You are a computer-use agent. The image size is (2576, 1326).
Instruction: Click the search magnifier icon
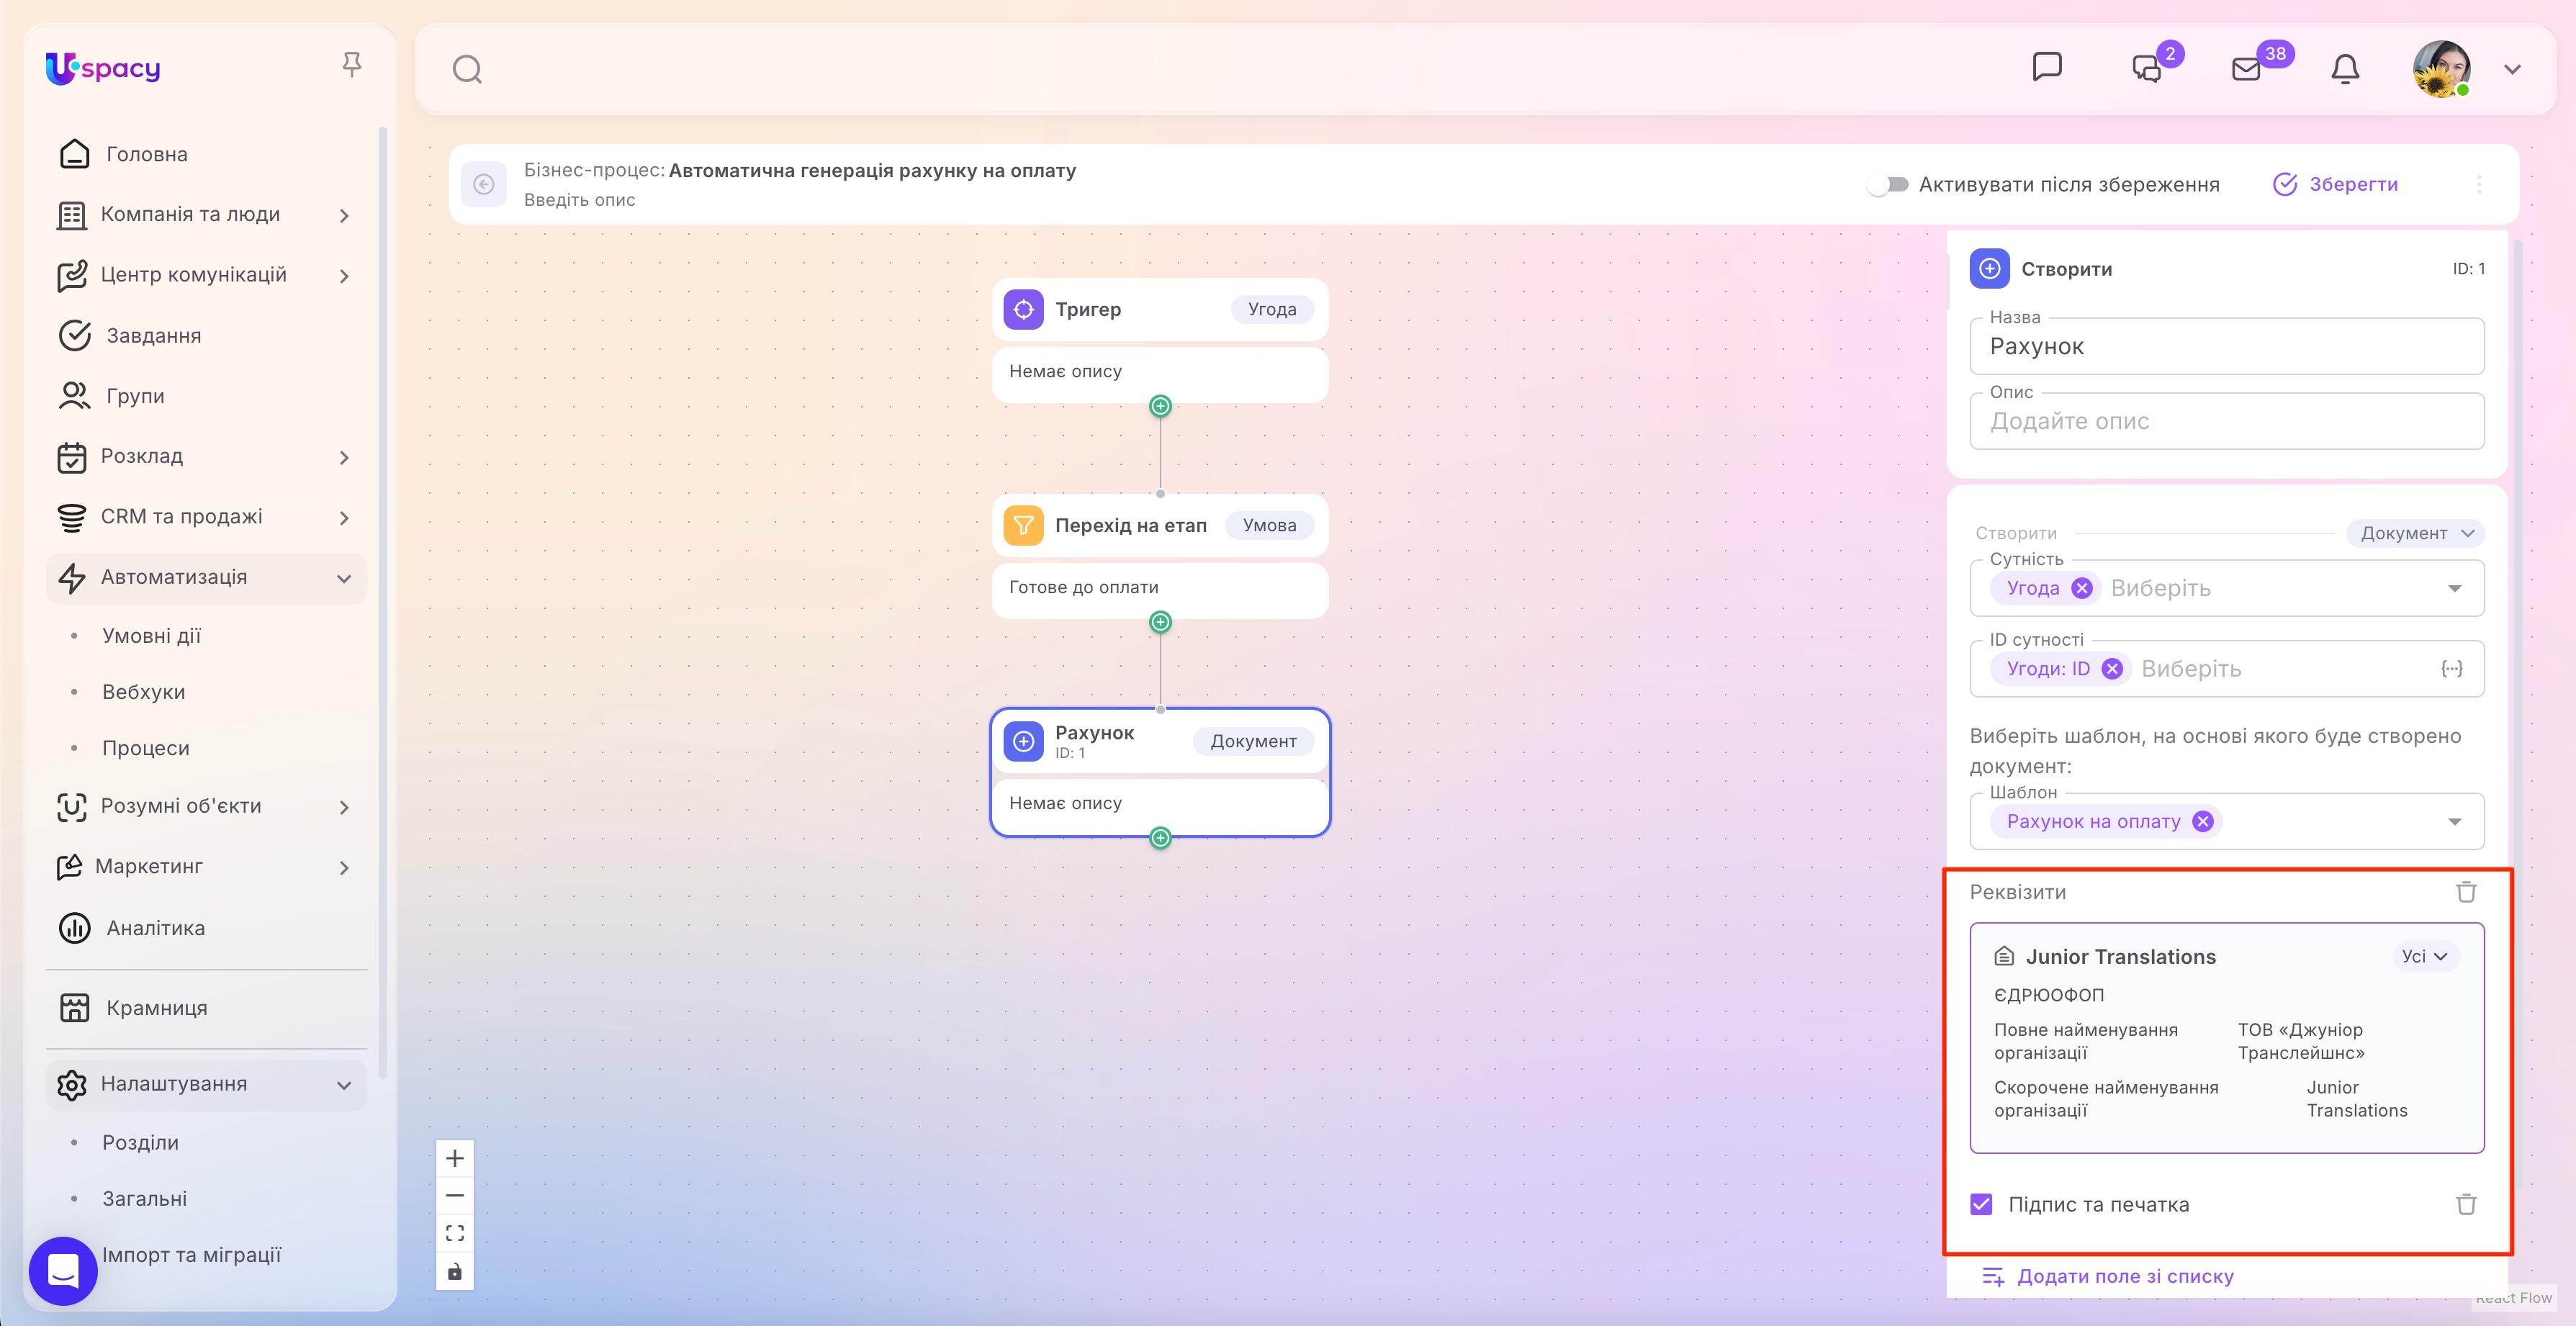tap(467, 69)
